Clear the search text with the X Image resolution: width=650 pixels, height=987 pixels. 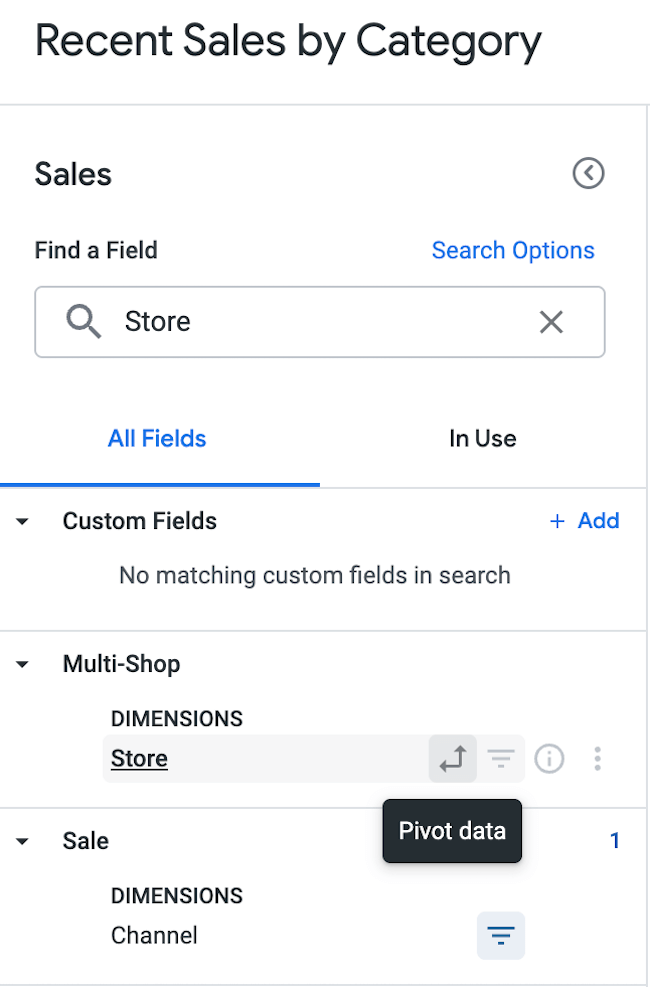551,322
